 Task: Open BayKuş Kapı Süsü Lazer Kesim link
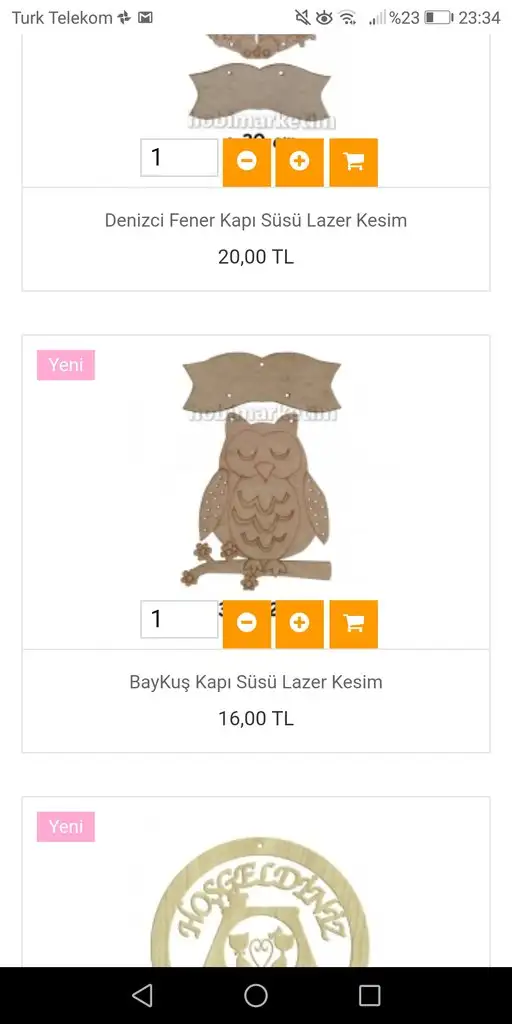pos(256,682)
